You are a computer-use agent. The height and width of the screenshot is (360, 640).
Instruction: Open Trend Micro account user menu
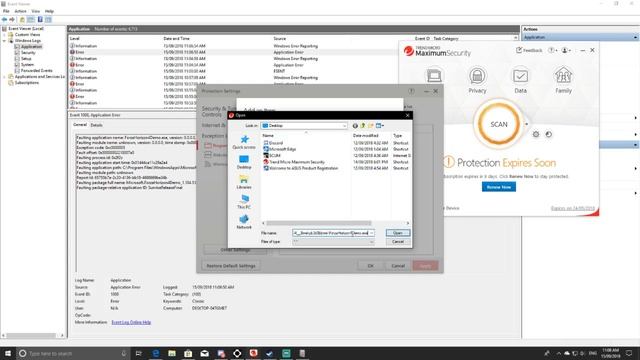(x=566, y=50)
